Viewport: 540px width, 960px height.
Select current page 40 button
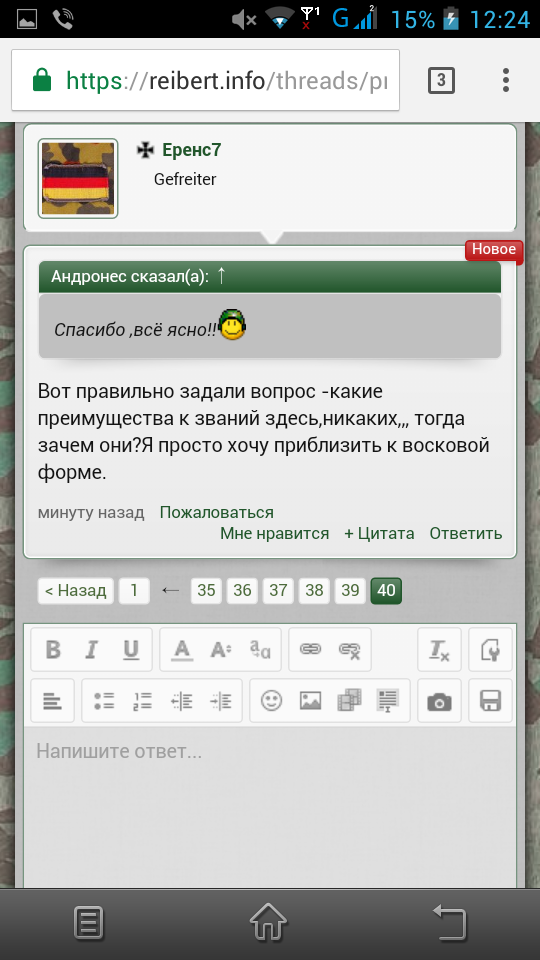pyautogui.click(x=386, y=591)
